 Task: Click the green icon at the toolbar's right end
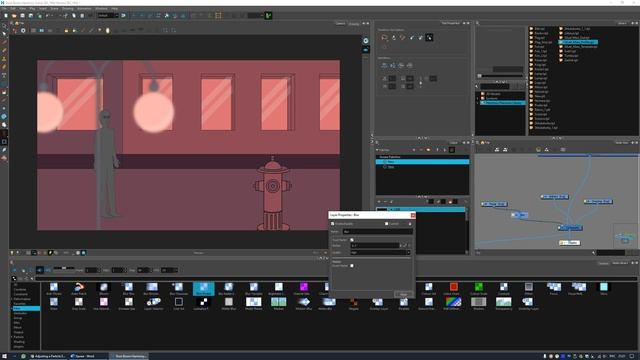coord(268,16)
